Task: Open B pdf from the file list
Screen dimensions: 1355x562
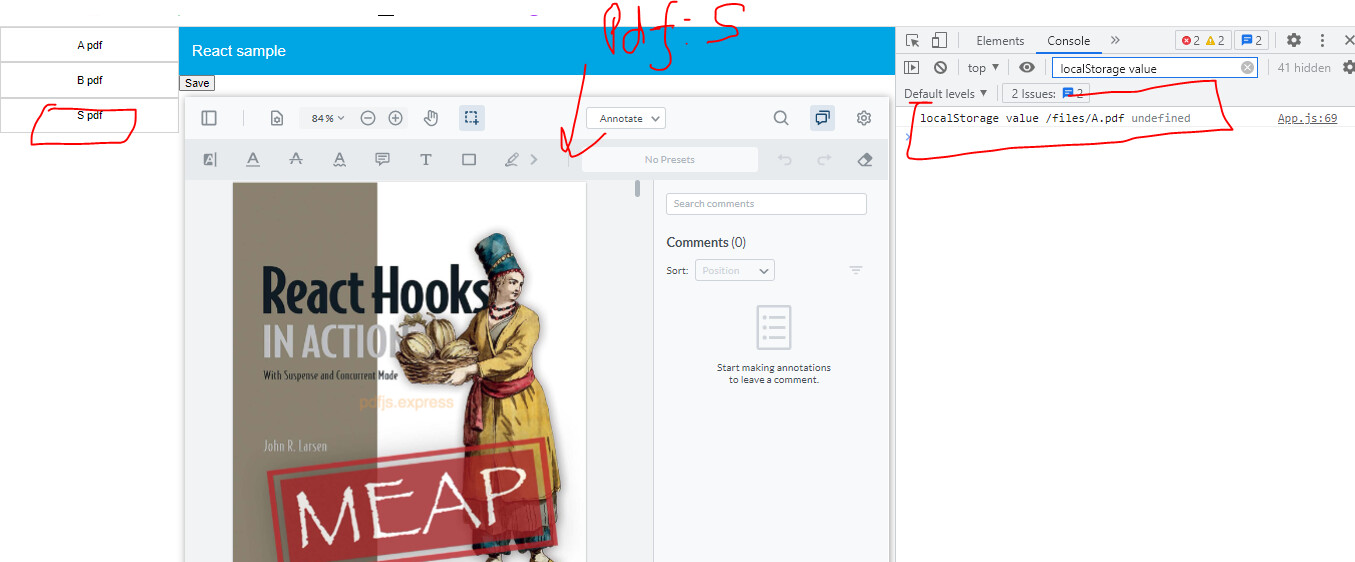Action: click(x=89, y=80)
